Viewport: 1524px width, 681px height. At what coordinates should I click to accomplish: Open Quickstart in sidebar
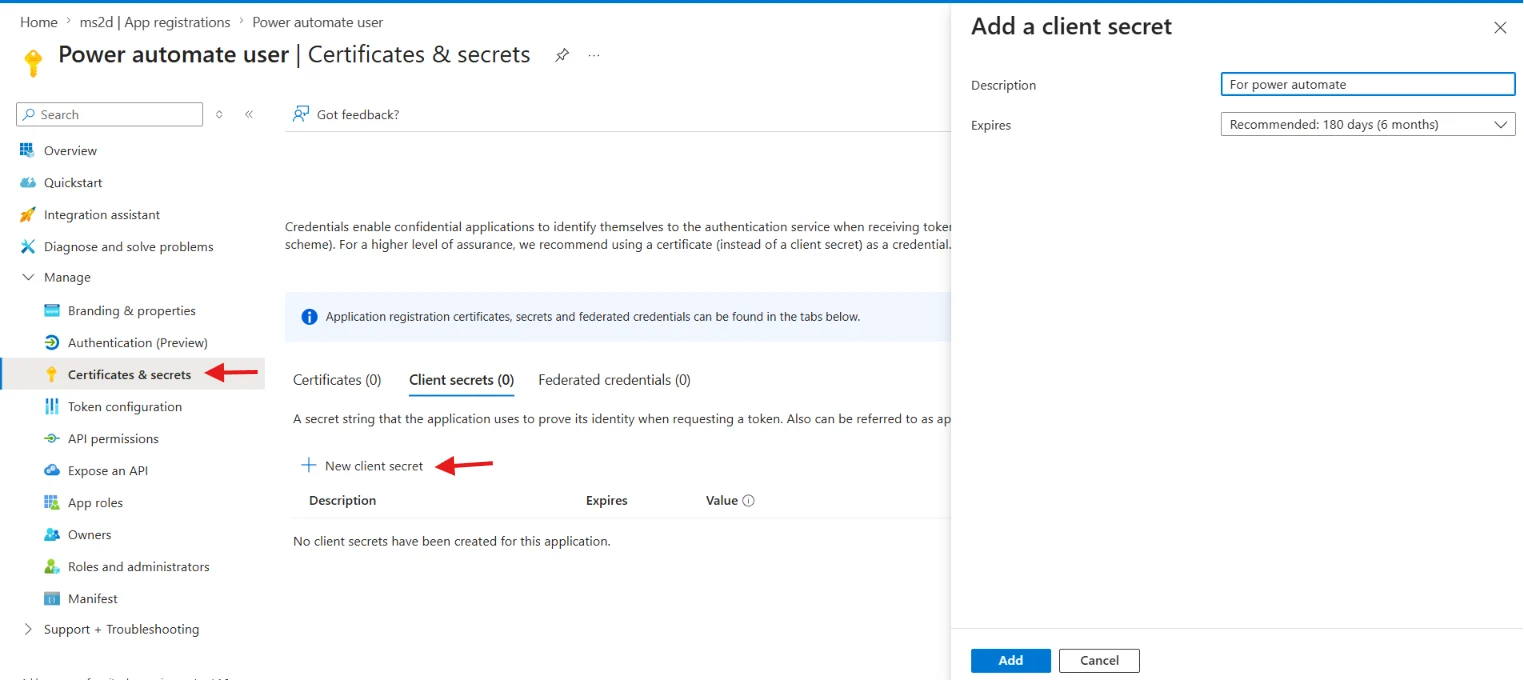[73, 183]
